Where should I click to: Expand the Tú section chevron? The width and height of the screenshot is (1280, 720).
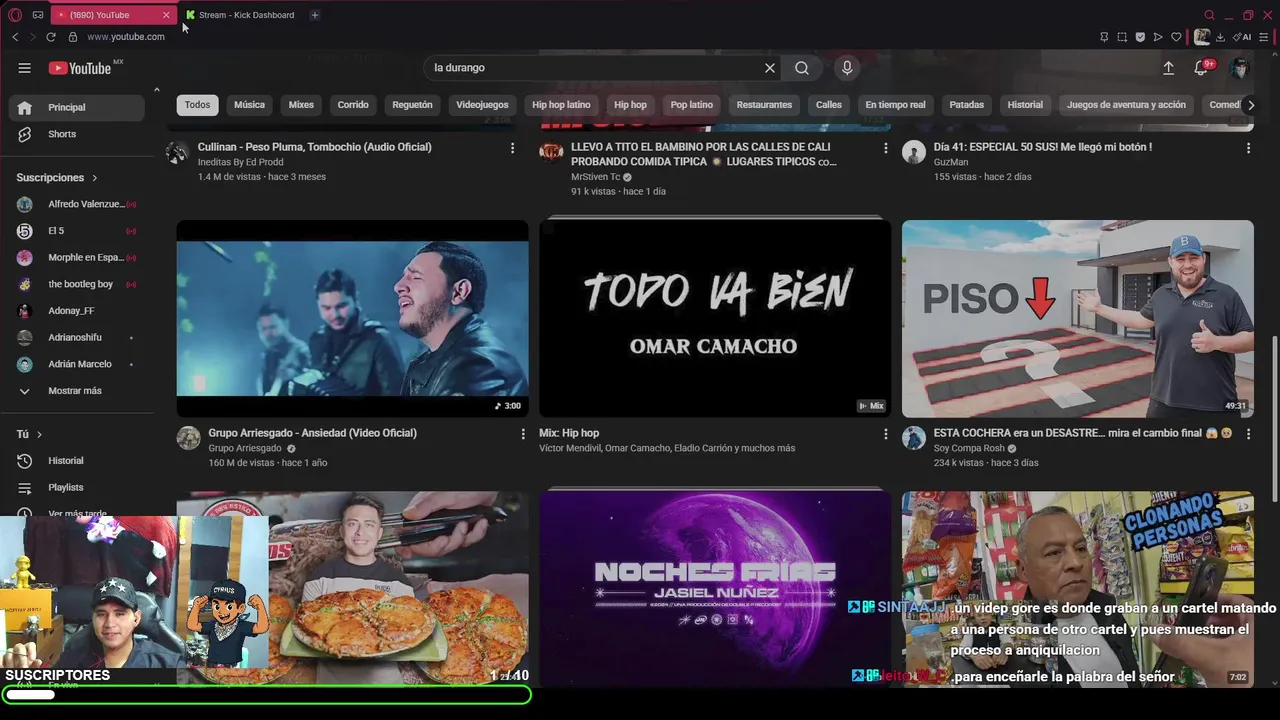(x=39, y=435)
